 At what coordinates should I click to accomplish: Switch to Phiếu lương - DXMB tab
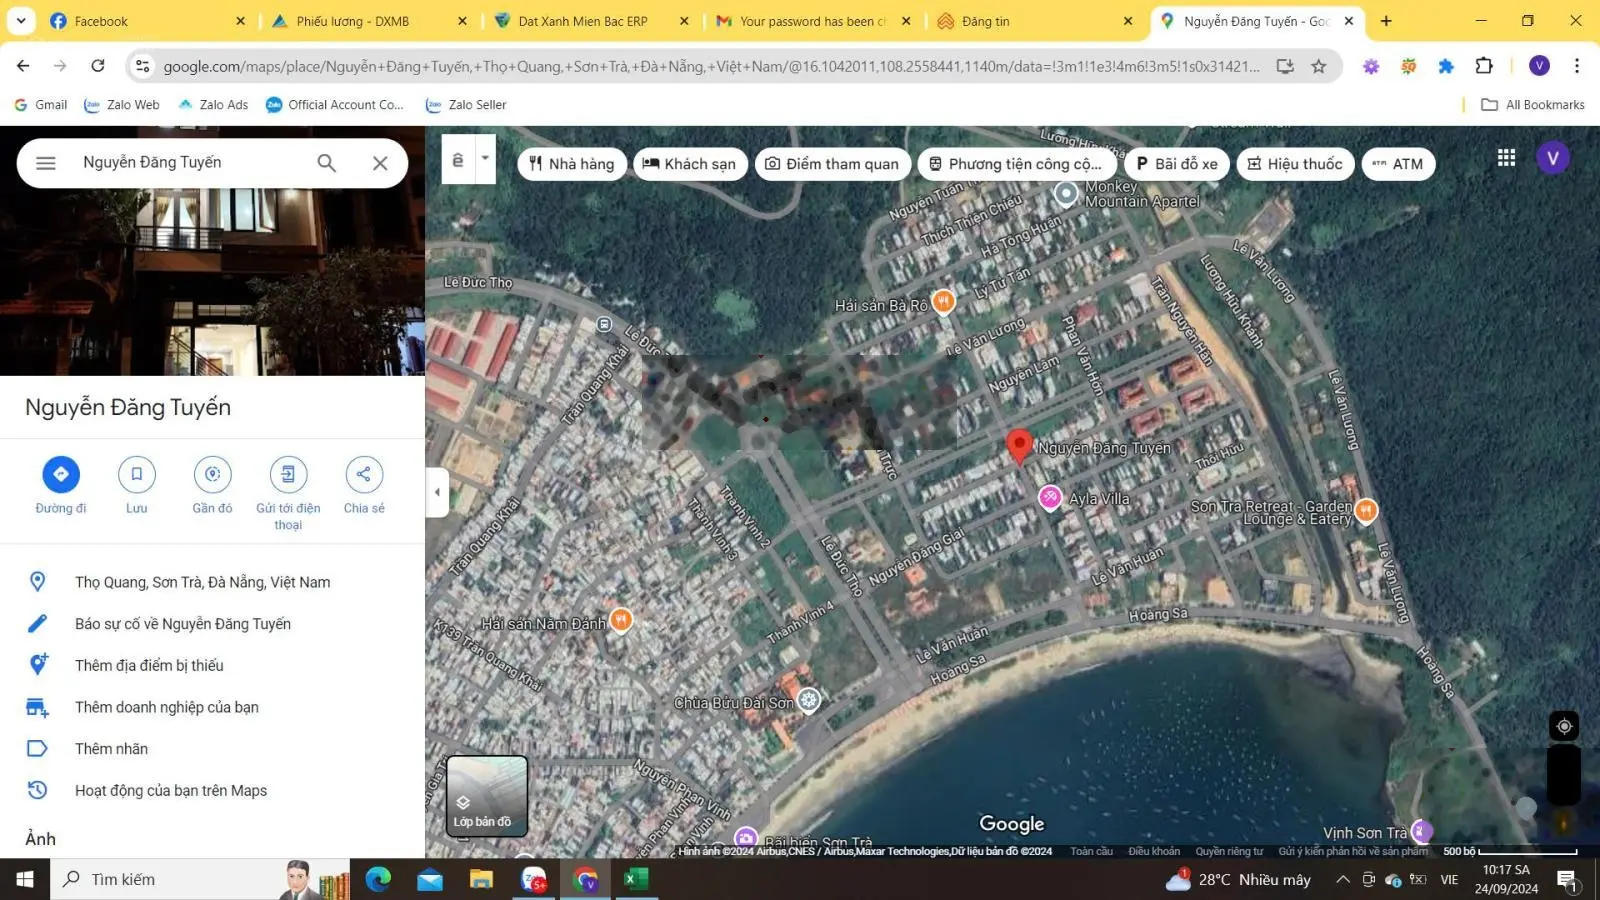pos(368,21)
